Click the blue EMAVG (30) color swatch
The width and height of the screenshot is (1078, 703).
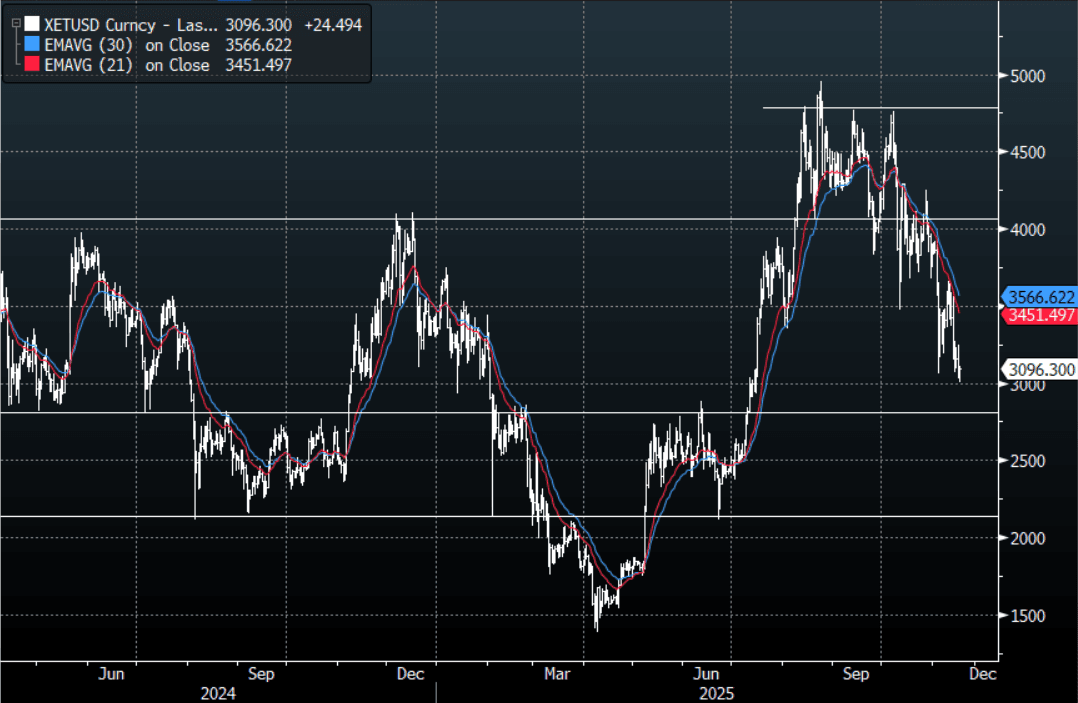coord(33,44)
